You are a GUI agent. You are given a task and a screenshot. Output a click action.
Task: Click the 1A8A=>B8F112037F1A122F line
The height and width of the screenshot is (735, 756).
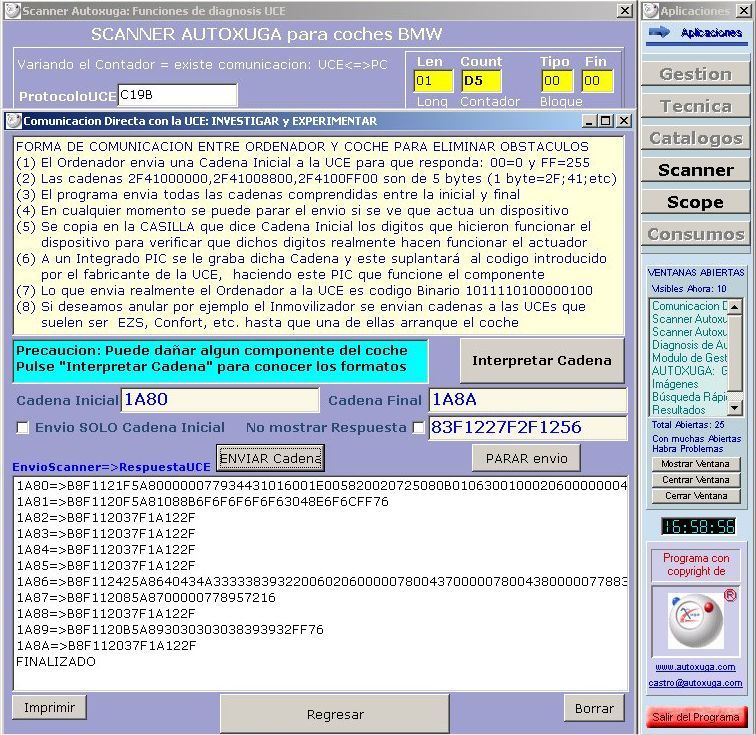click(106, 646)
